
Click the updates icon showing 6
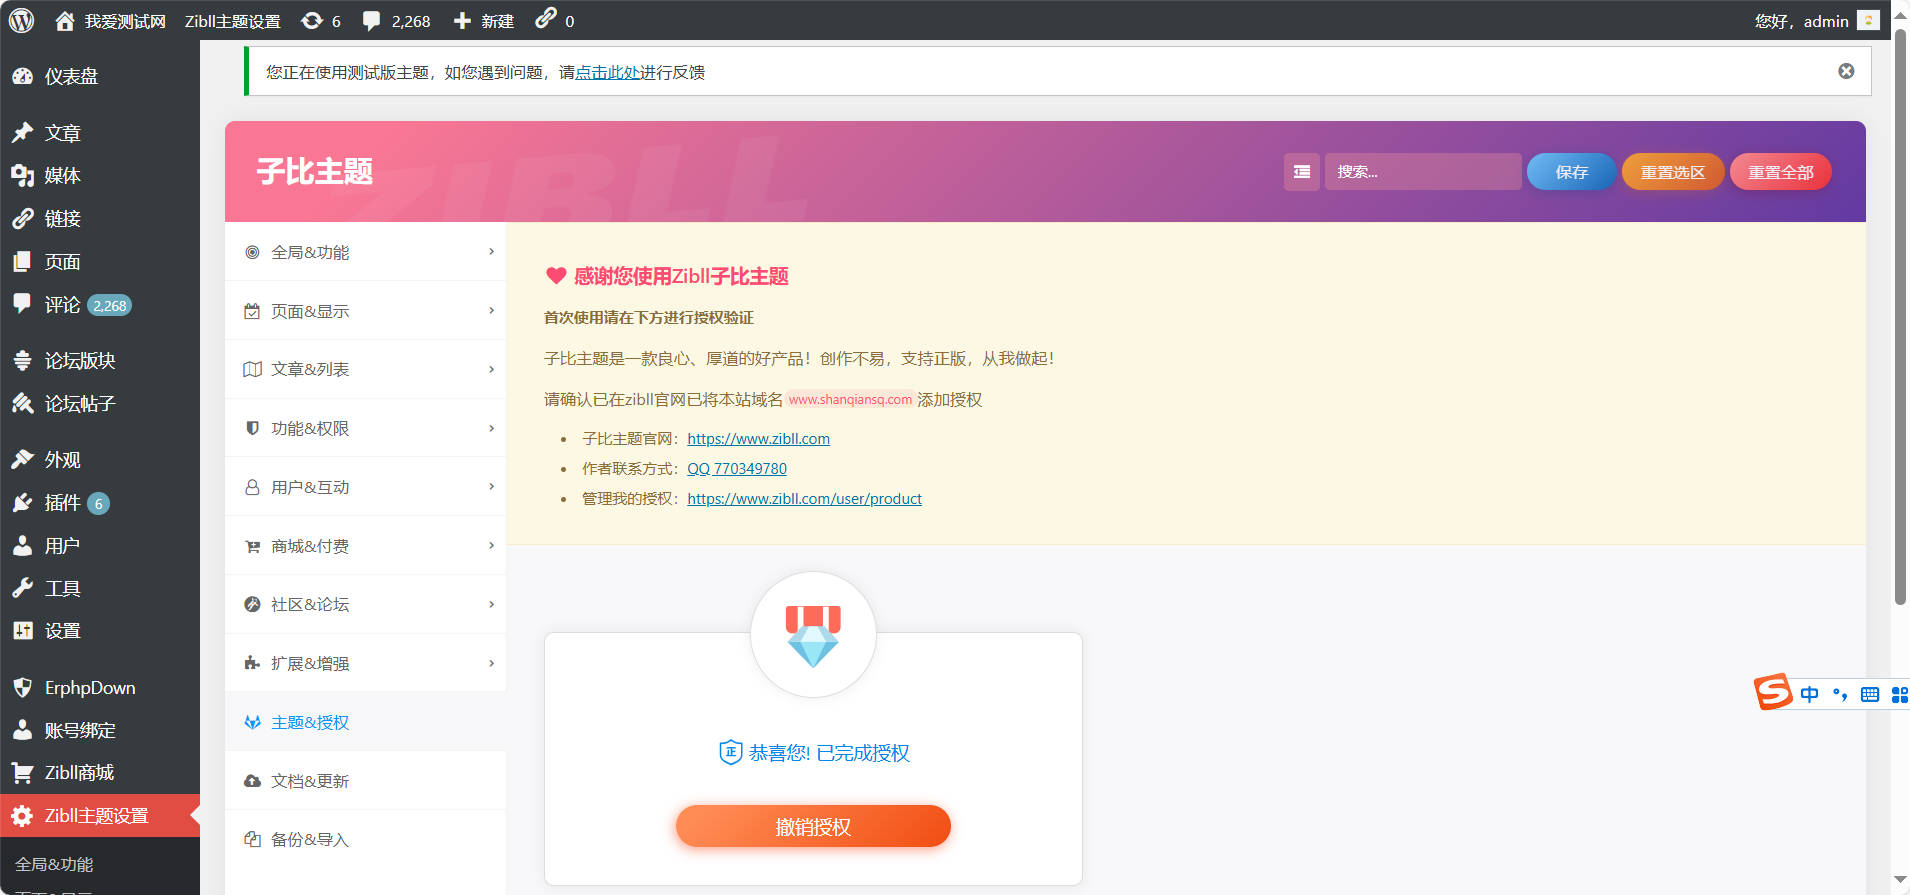(x=312, y=21)
